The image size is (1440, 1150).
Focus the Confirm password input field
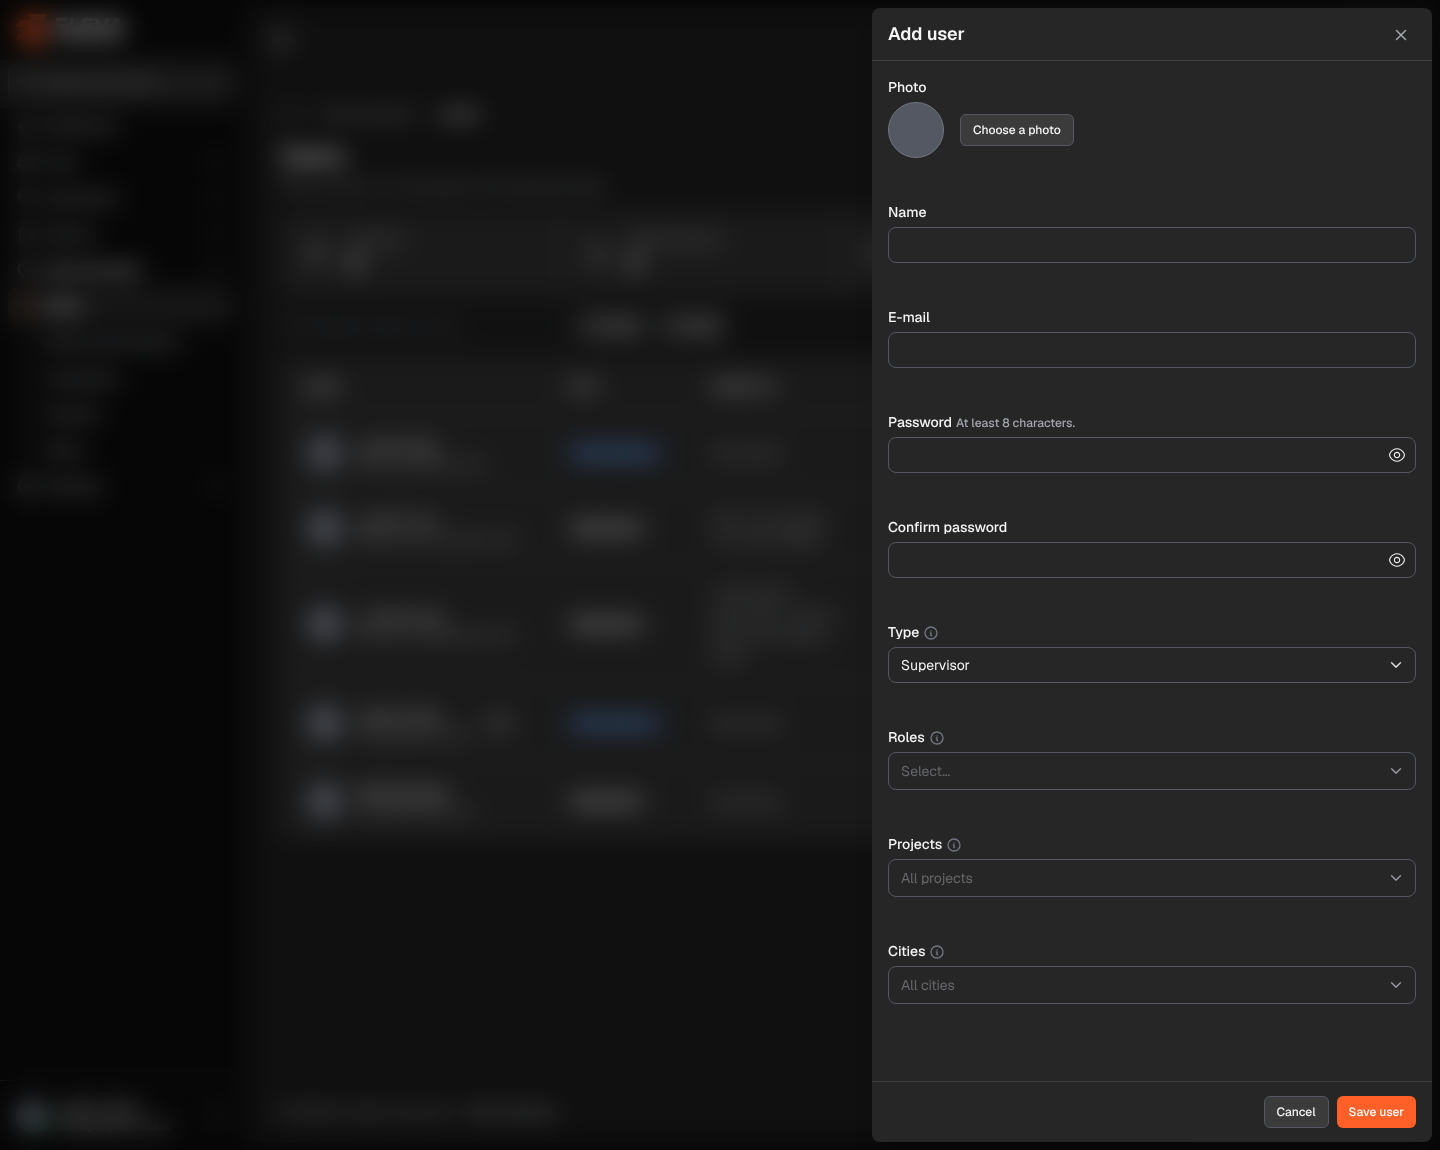[1135, 560]
